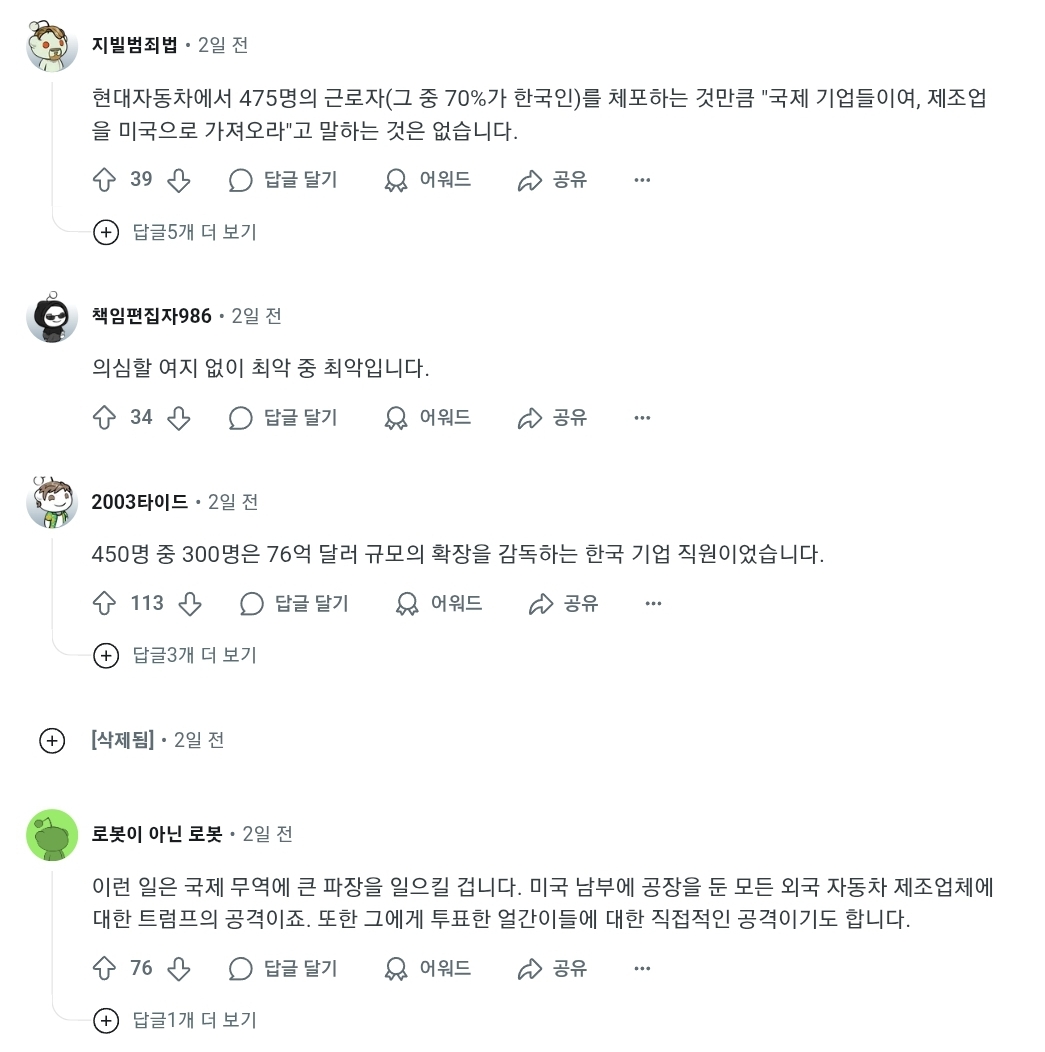The image size is (1045, 1052).
Task: Upvote 지빌범죄법's comment
Action: tap(113, 180)
